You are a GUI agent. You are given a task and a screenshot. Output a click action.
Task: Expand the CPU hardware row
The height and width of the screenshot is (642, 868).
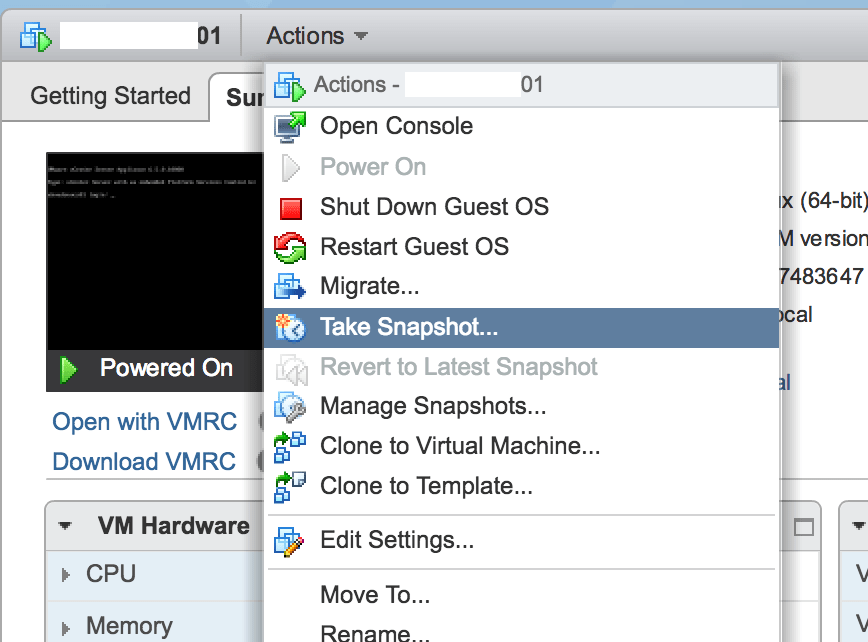(x=66, y=575)
